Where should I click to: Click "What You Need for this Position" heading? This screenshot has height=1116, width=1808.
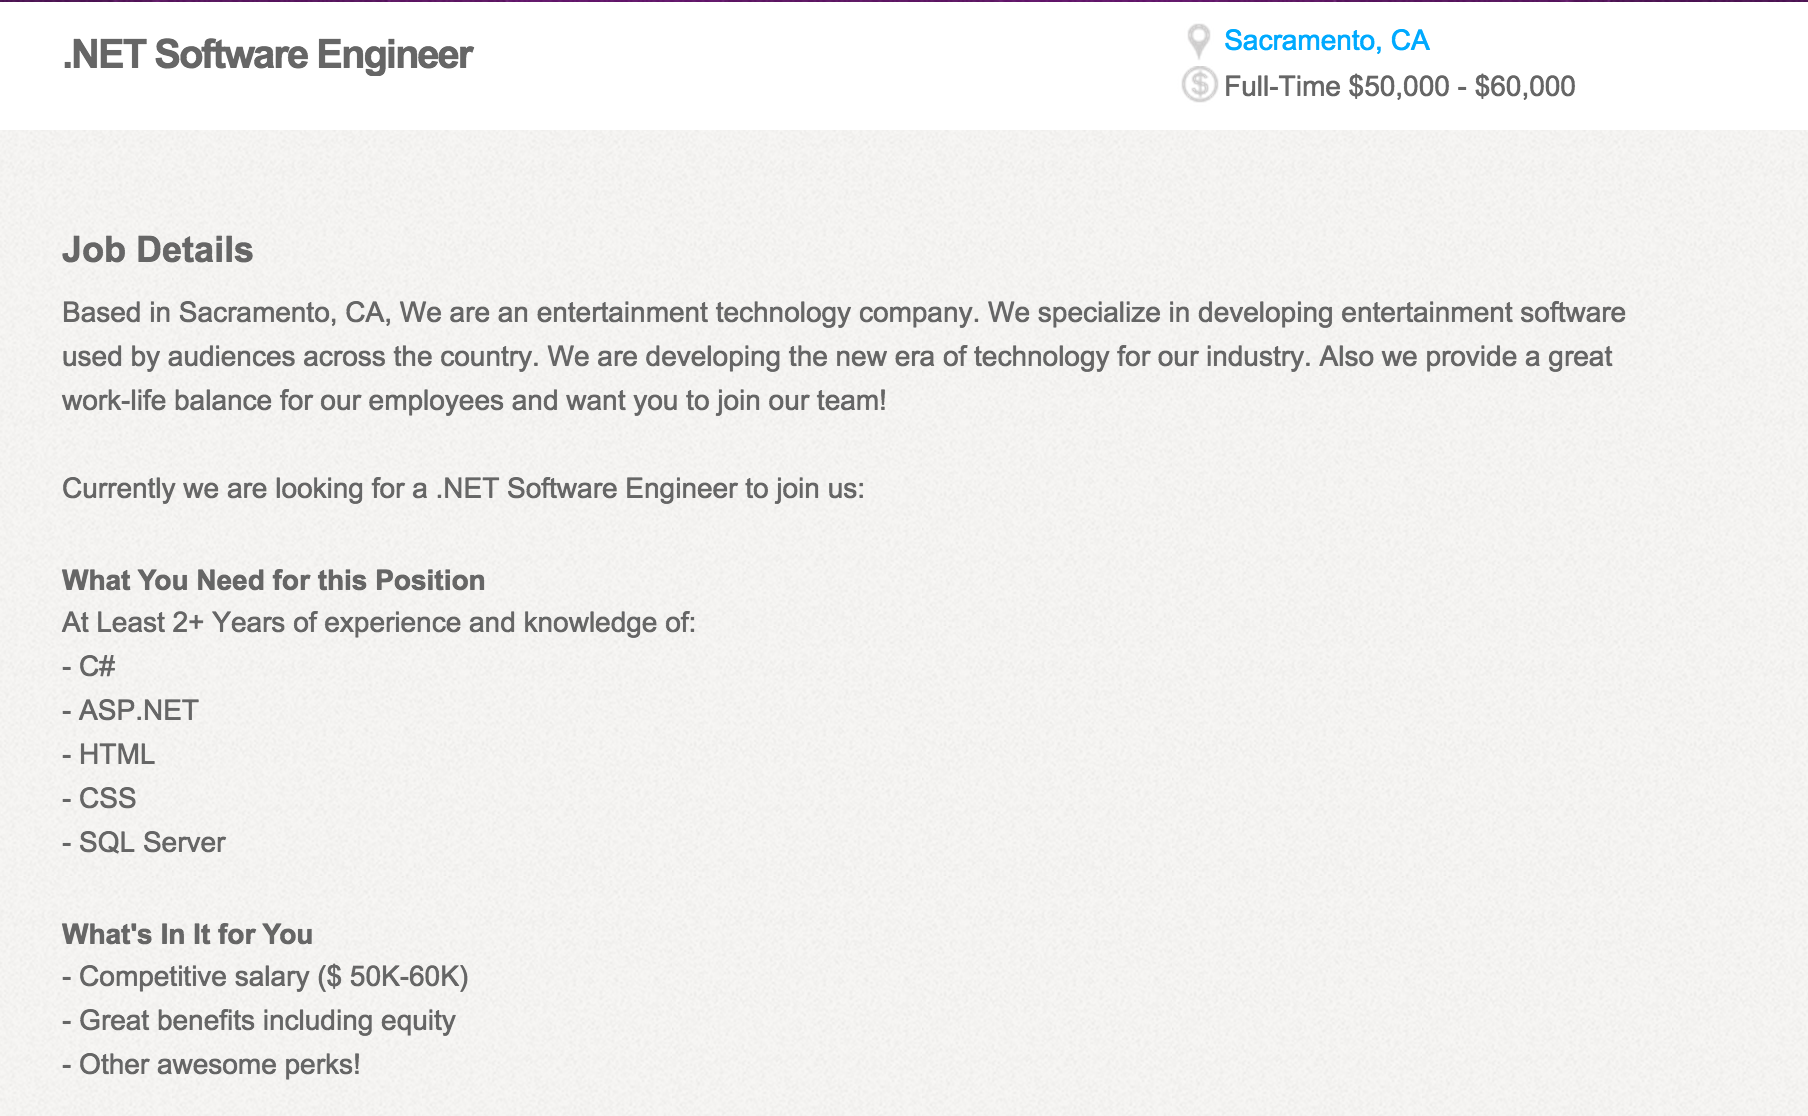[273, 580]
